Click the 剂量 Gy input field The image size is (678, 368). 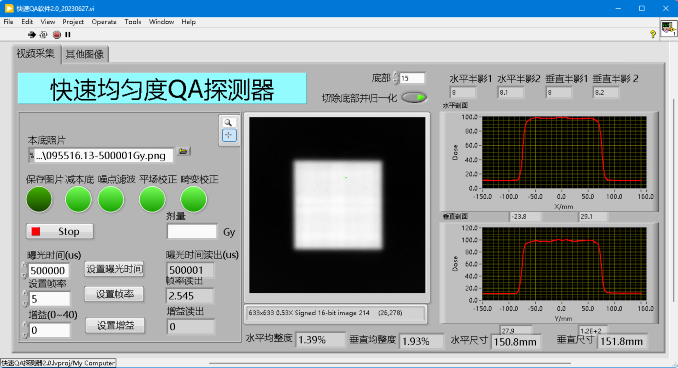[192, 231]
